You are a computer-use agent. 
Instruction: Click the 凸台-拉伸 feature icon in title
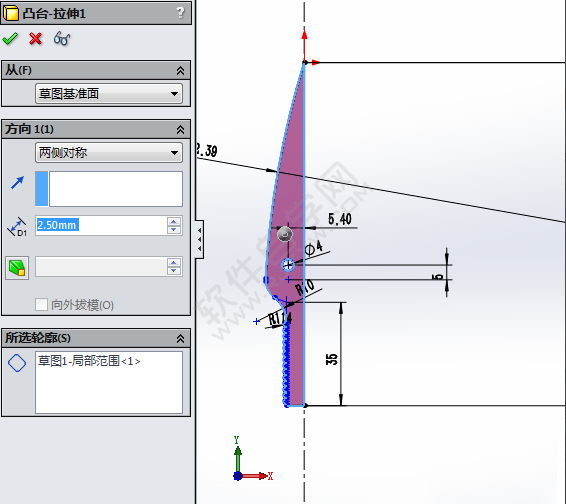click(x=10, y=13)
